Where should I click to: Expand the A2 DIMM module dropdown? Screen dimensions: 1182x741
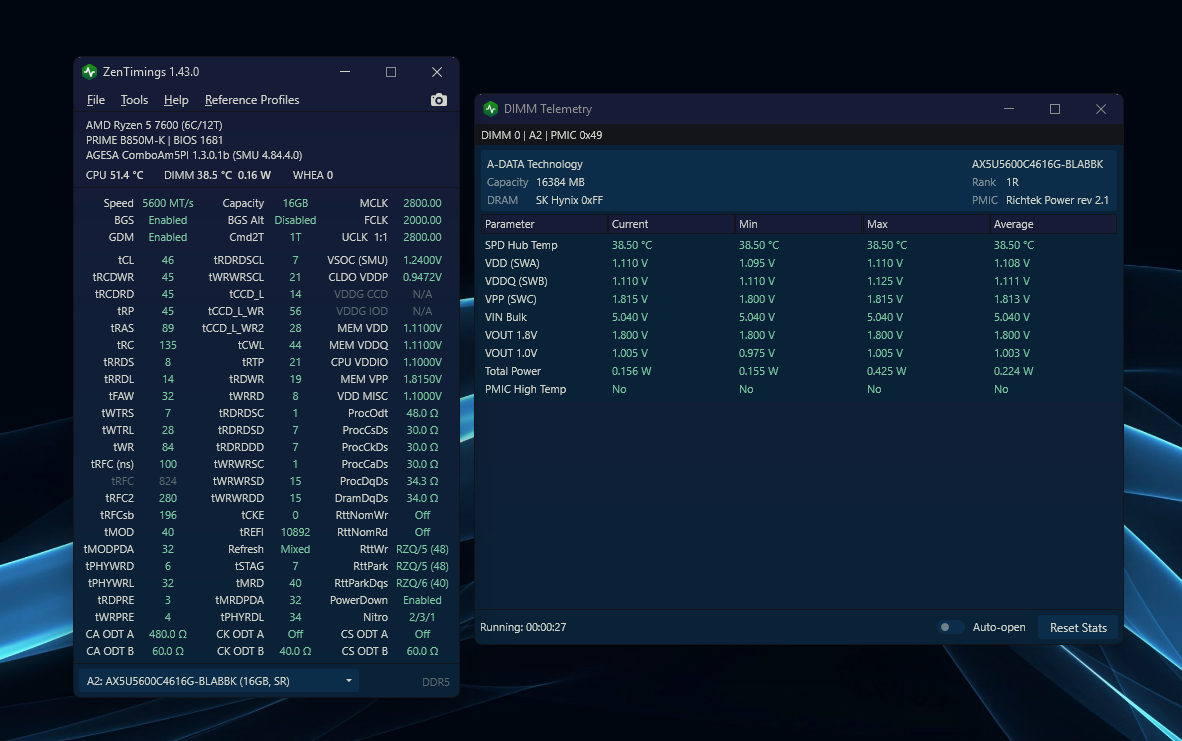(x=219, y=681)
